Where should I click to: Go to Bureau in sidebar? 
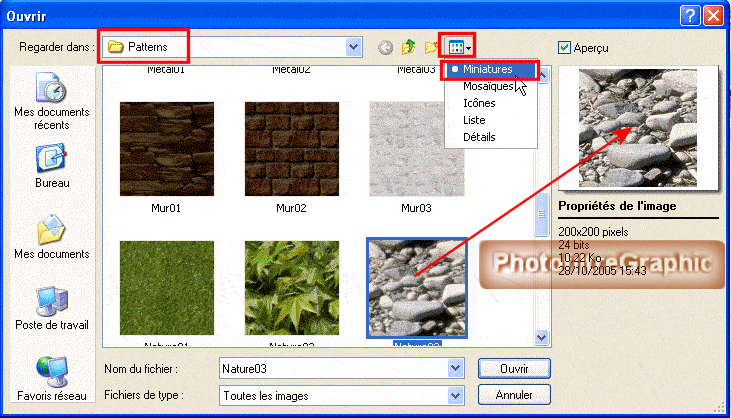[x=51, y=167]
